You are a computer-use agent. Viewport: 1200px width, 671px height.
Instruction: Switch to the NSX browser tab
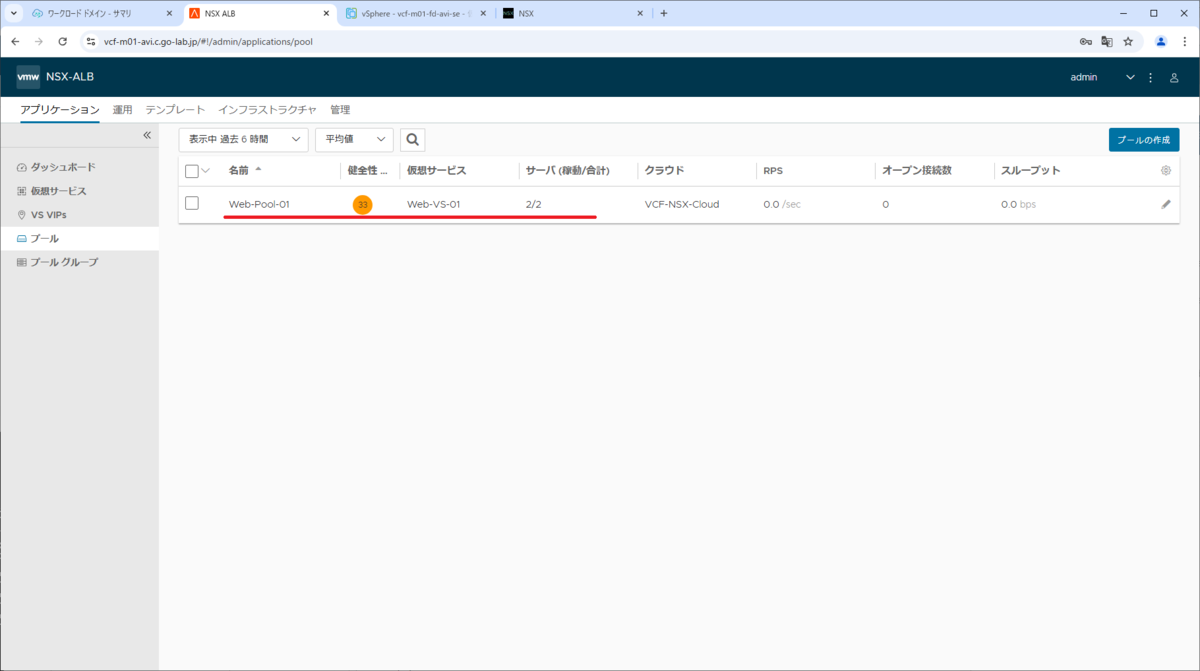point(572,13)
